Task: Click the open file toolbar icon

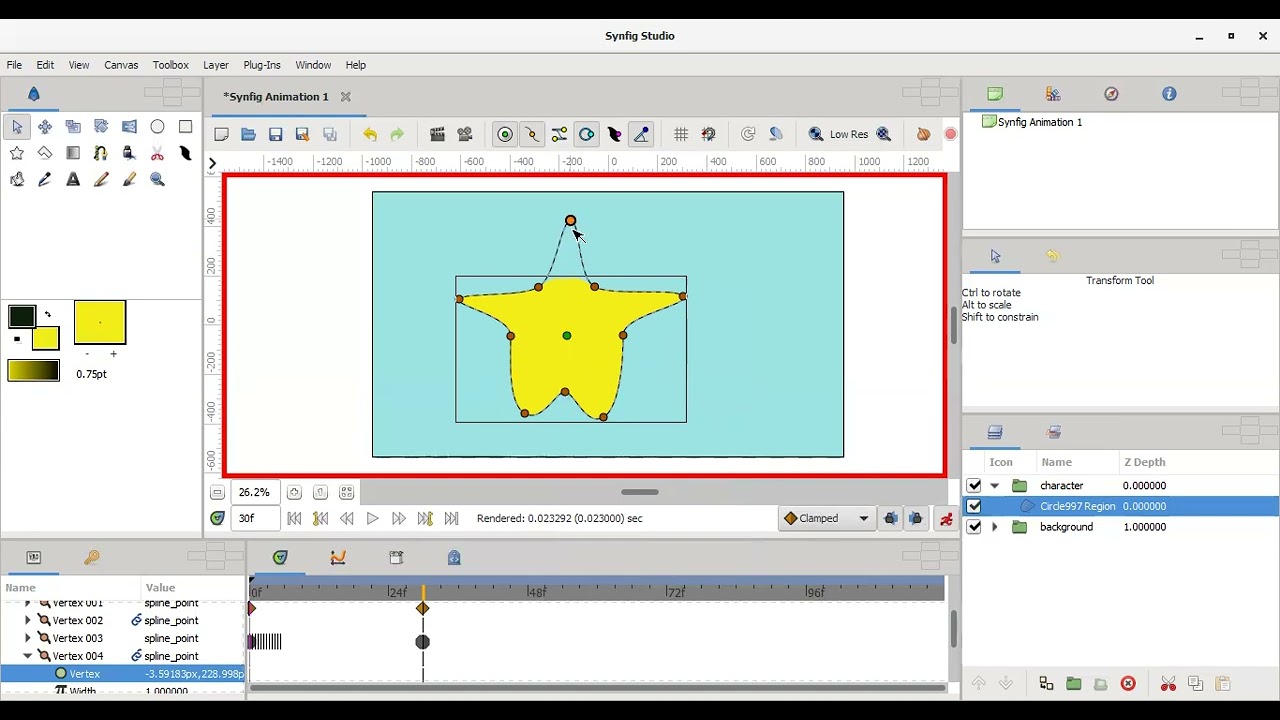Action: [x=248, y=134]
